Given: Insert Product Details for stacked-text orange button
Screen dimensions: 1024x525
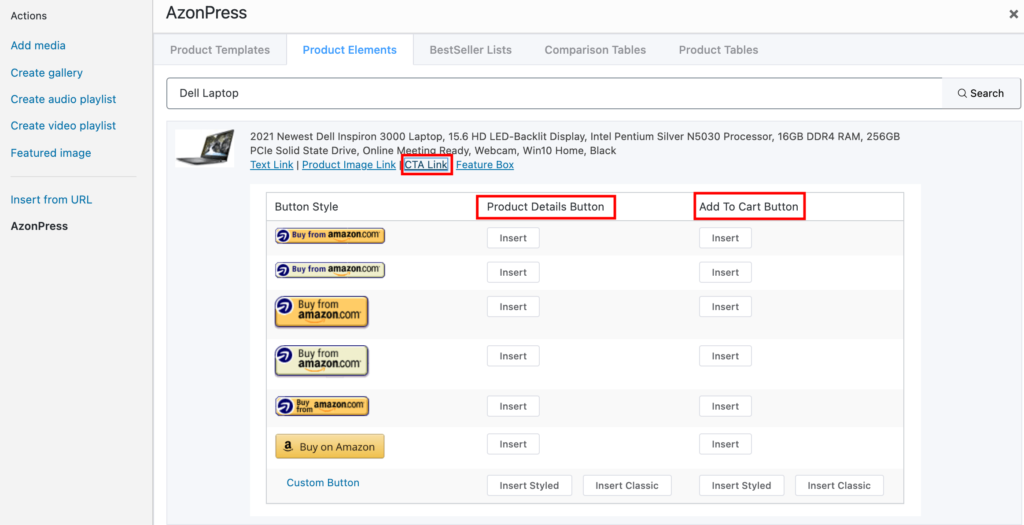Looking at the screenshot, I should pyautogui.click(x=513, y=406).
